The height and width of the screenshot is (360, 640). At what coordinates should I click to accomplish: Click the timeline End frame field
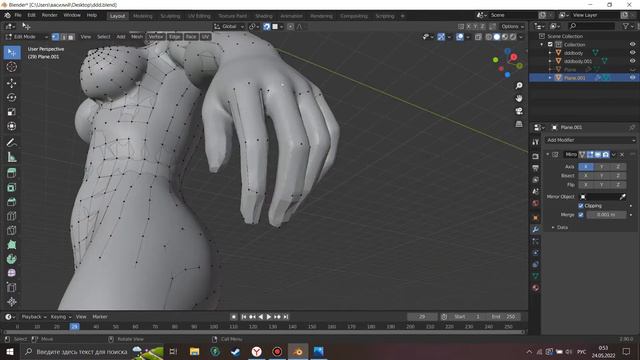coord(504,317)
